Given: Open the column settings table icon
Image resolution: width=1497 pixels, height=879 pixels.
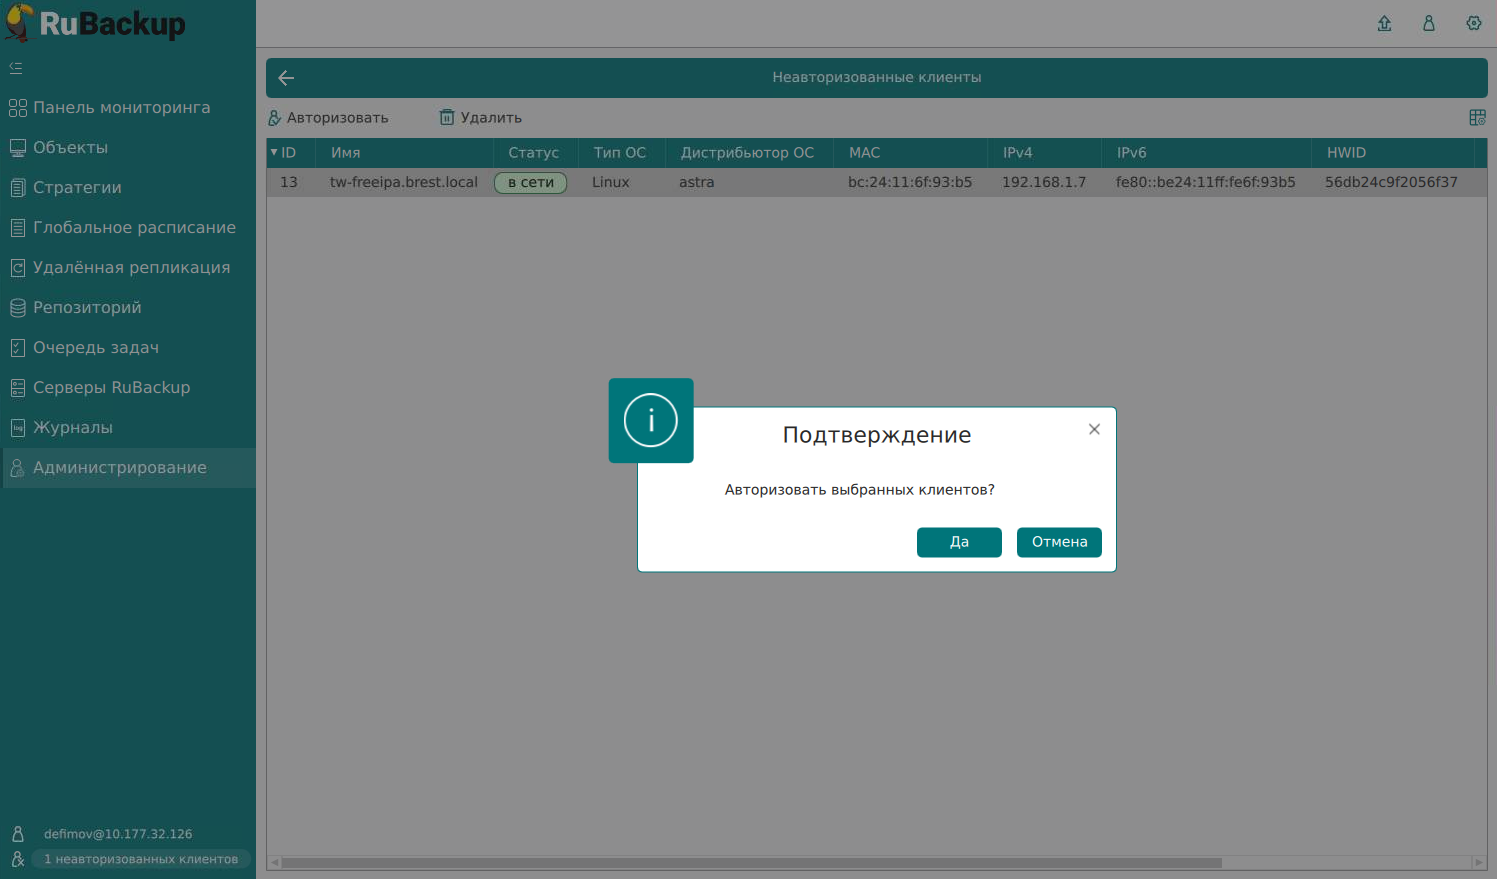Looking at the screenshot, I should pos(1477,118).
